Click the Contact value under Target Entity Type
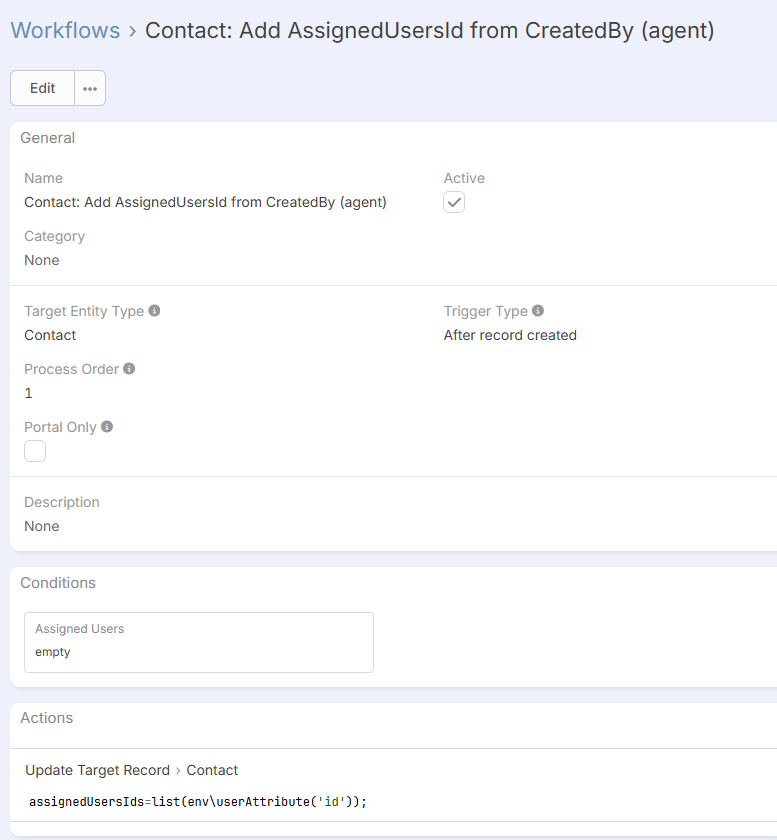This screenshot has height=840, width=777. coord(50,335)
